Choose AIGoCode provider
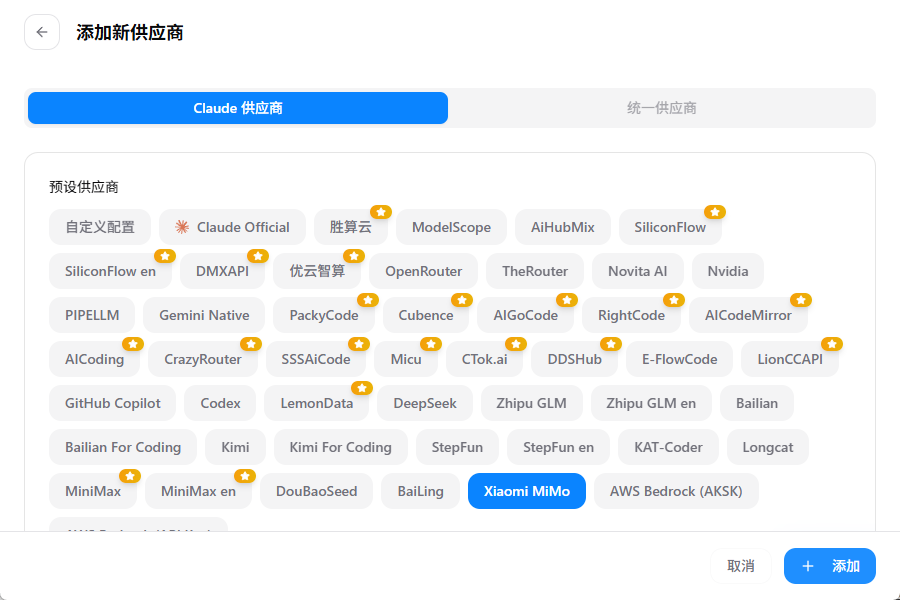Image resolution: width=900 pixels, height=600 pixels. pos(526,315)
